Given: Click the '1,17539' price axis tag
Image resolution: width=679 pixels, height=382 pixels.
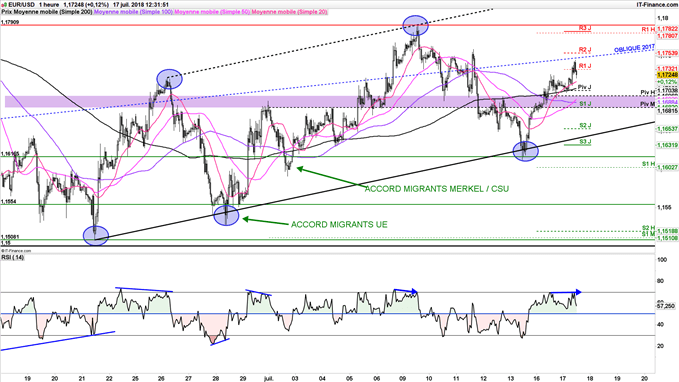Looking at the screenshot, I should point(667,53).
